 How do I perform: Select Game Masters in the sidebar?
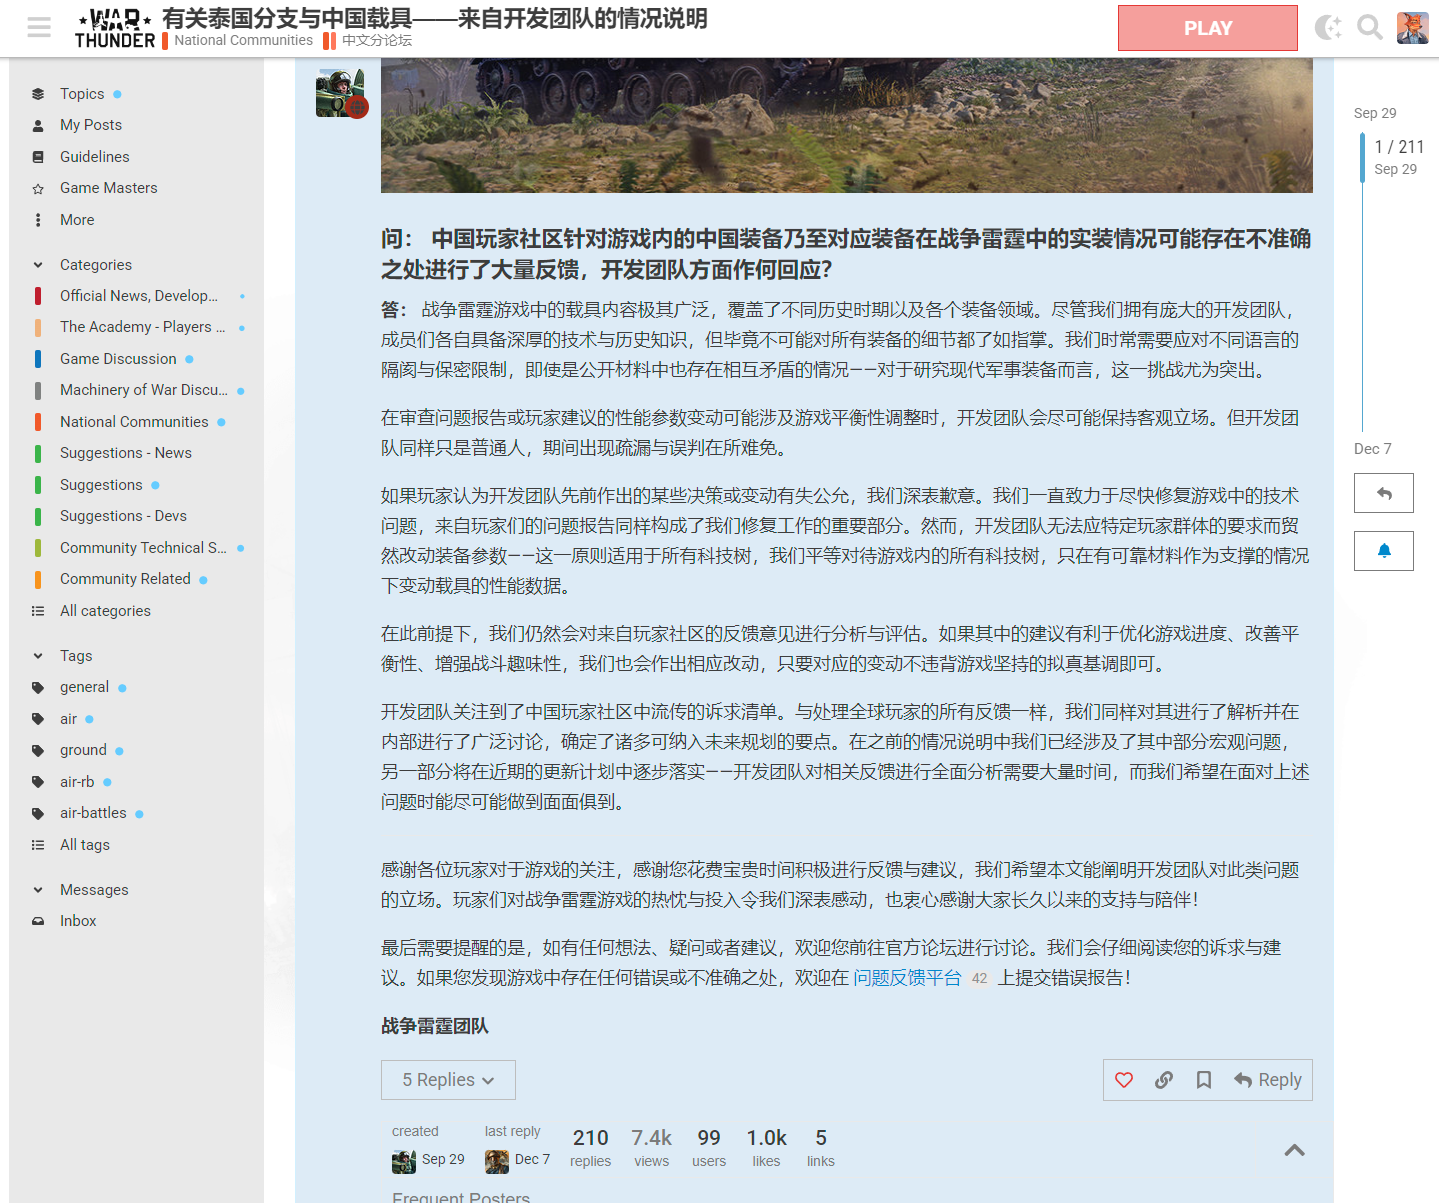[x=107, y=187]
